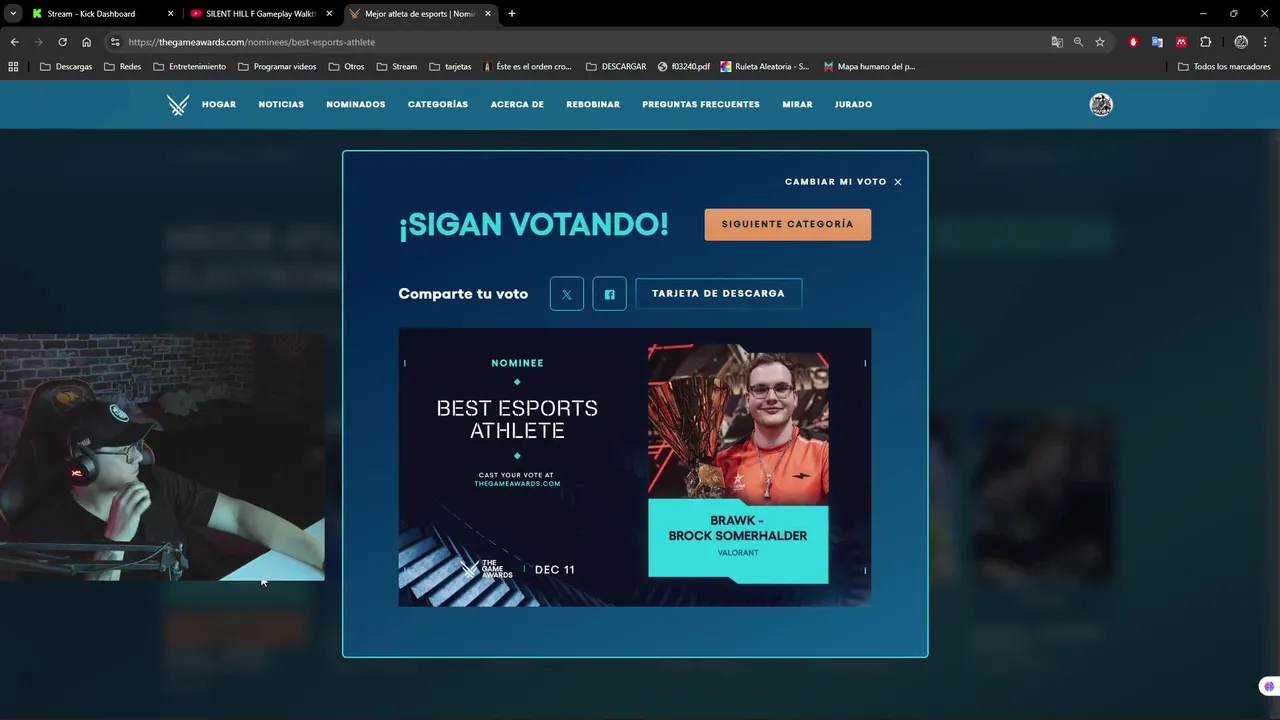
Task: Close the voting popup with the X
Action: coord(898,182)
